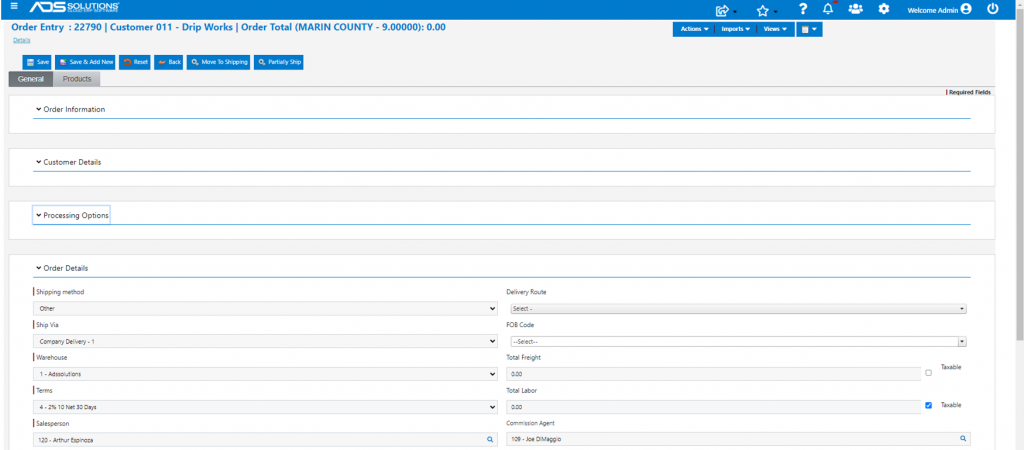Viewport: 1024px width, 450px height.
Task: Click the page vertical scrollbar
Action: 1019,176
